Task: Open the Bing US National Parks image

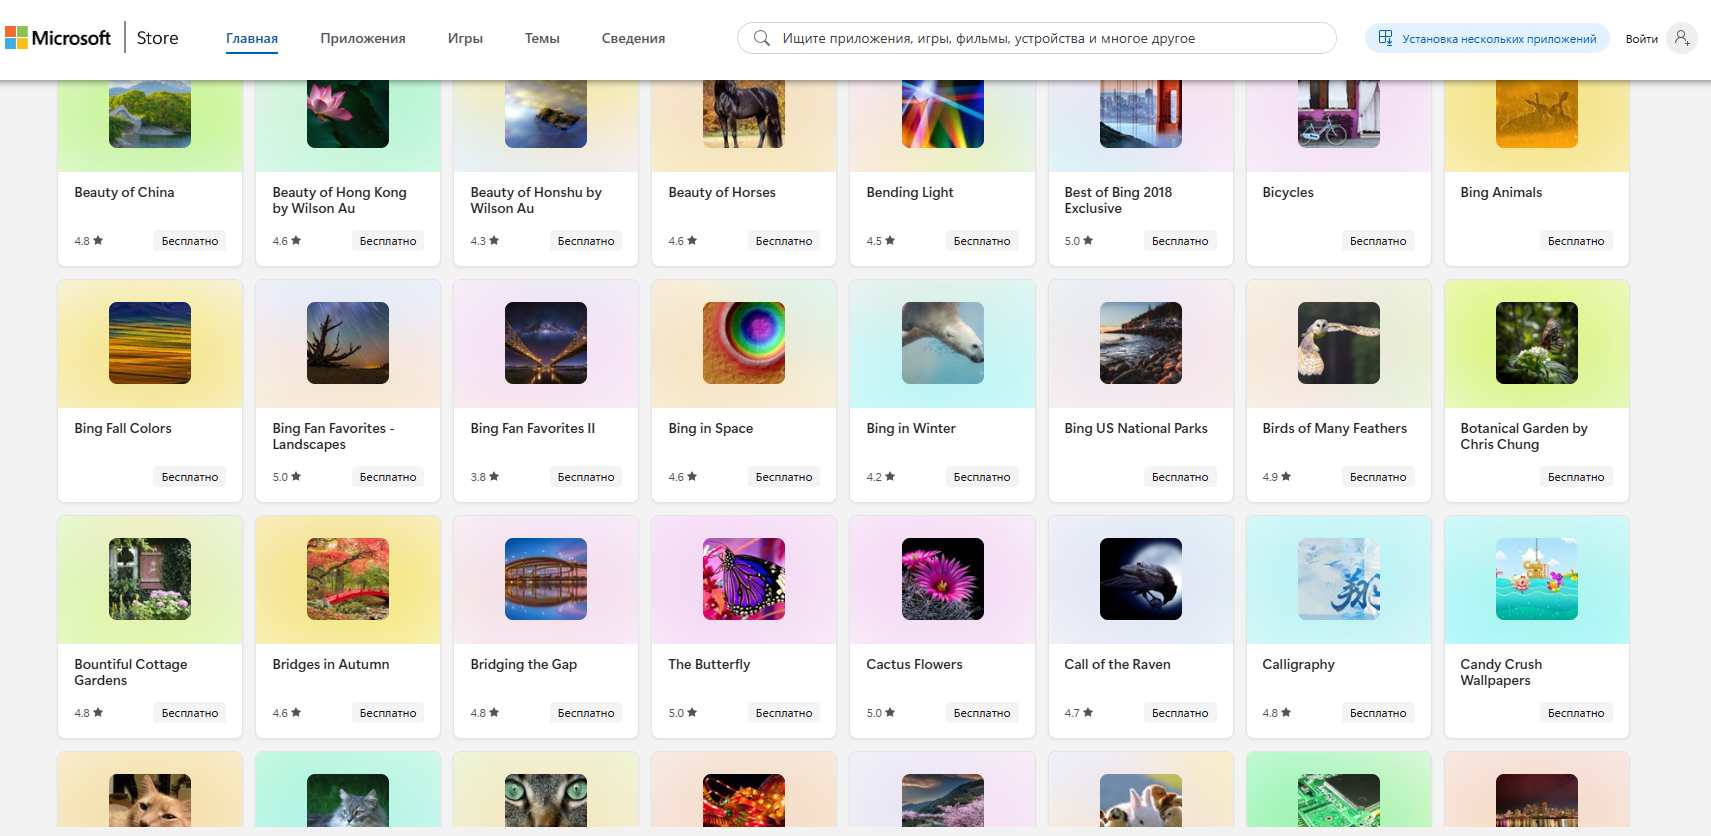Action: [x=1141, y=343]
